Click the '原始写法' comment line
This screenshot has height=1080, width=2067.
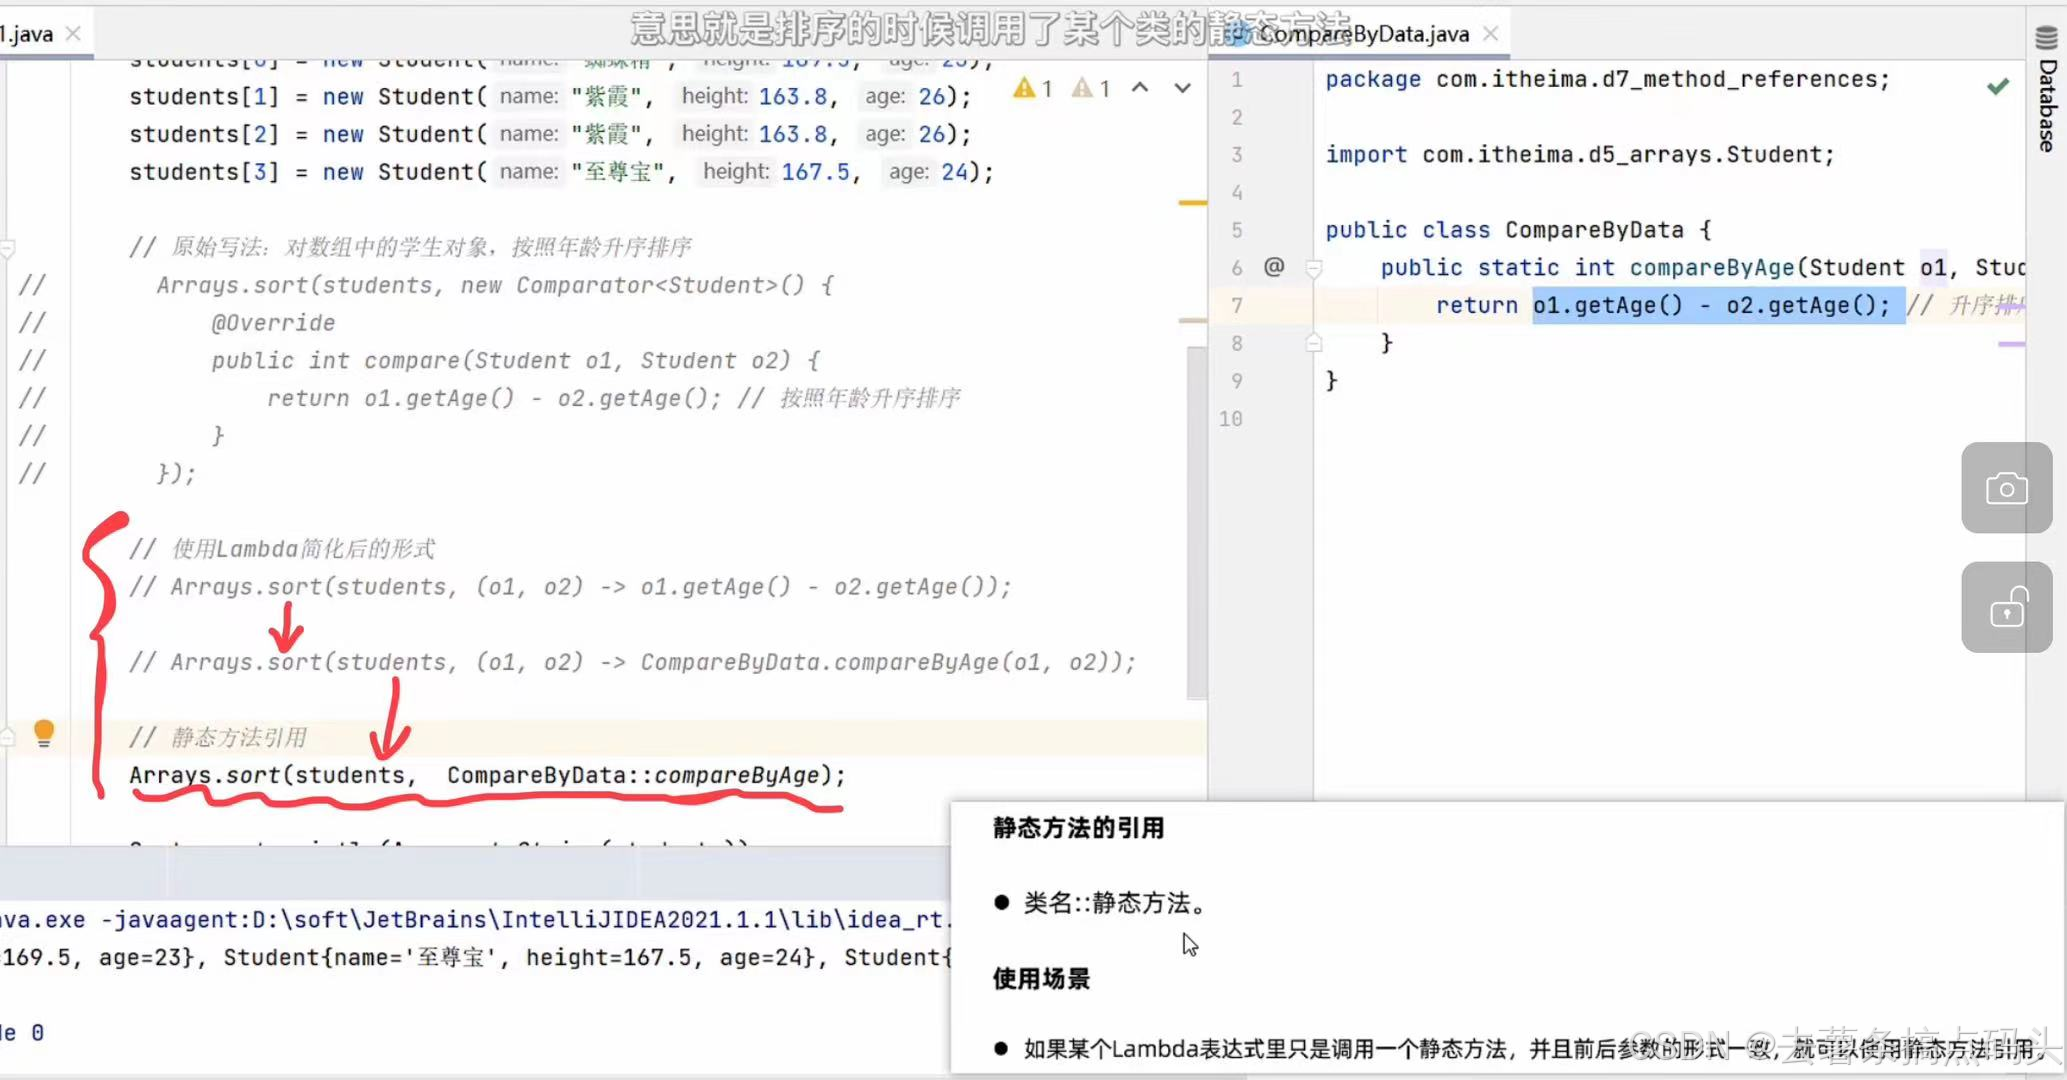(410, 247)
